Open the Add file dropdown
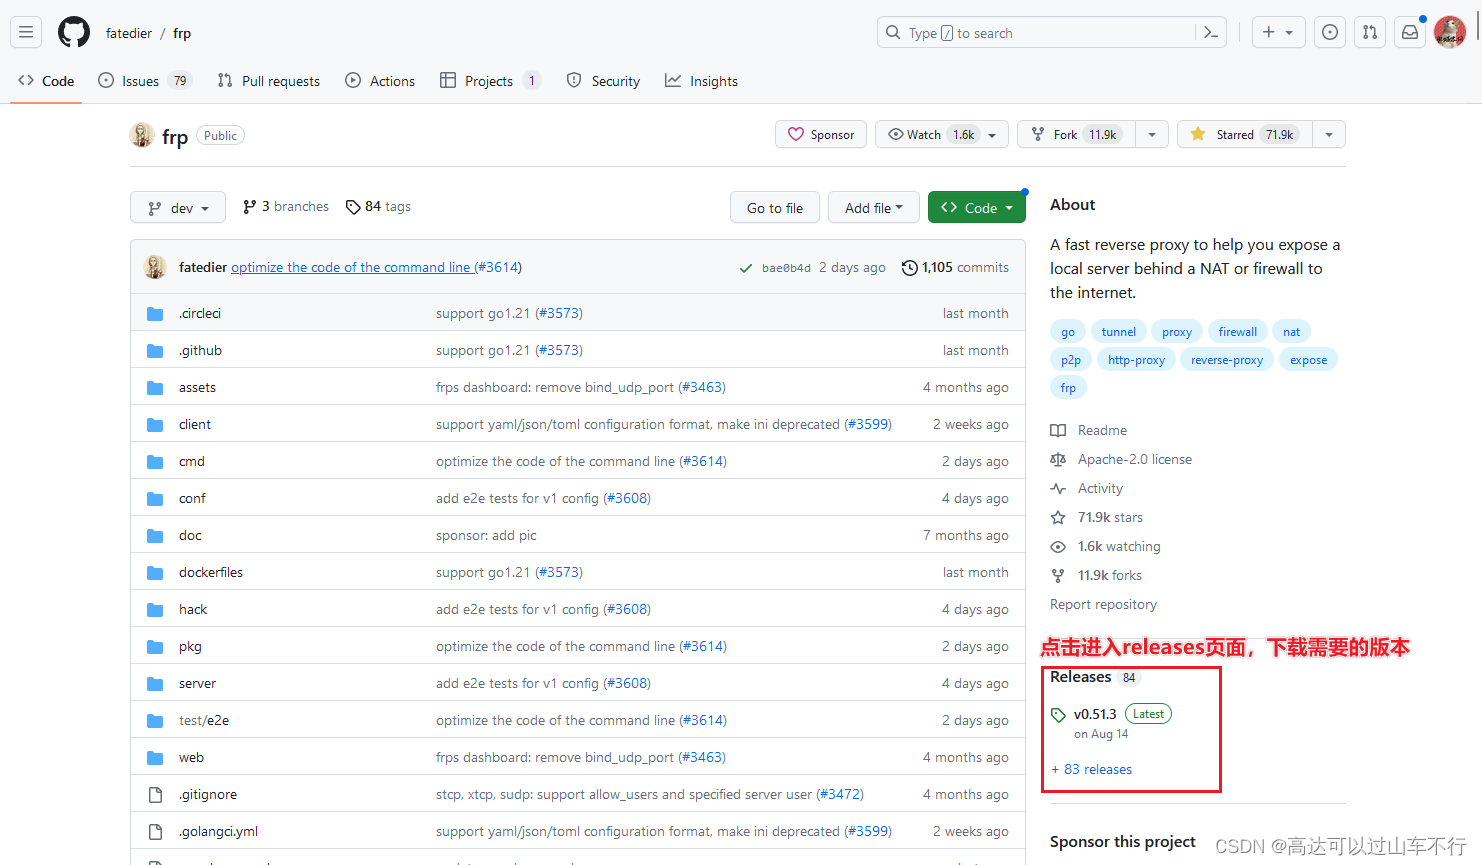 (x=874, y=208)
